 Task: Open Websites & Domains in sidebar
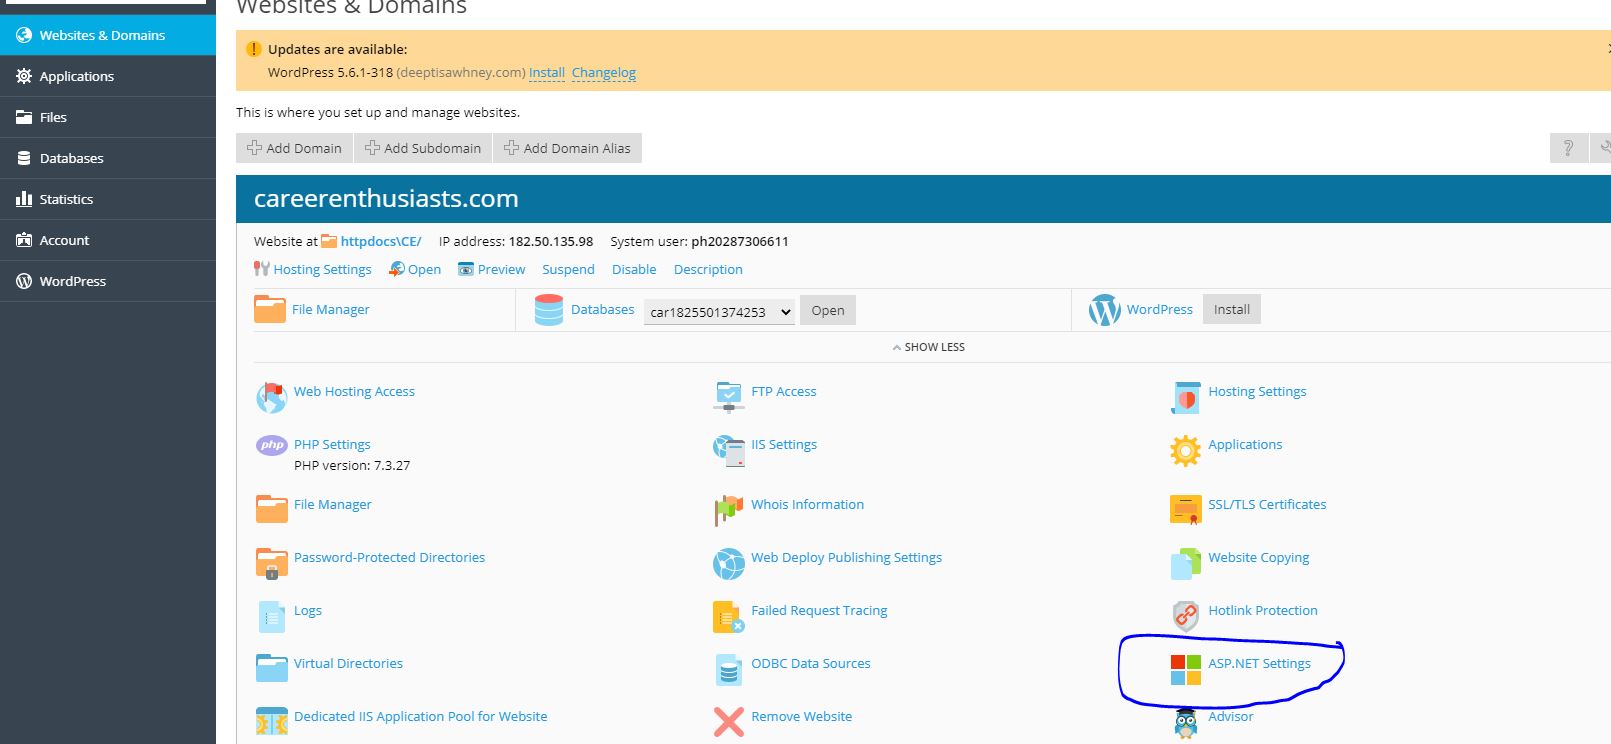point(108,35)
